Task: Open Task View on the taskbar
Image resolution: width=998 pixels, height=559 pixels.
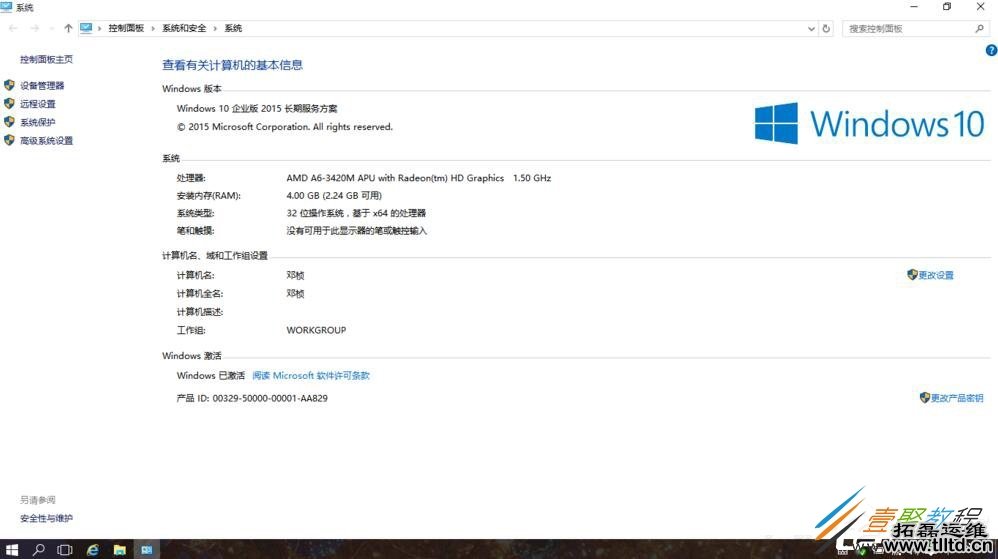Action: tap(65, 549)
